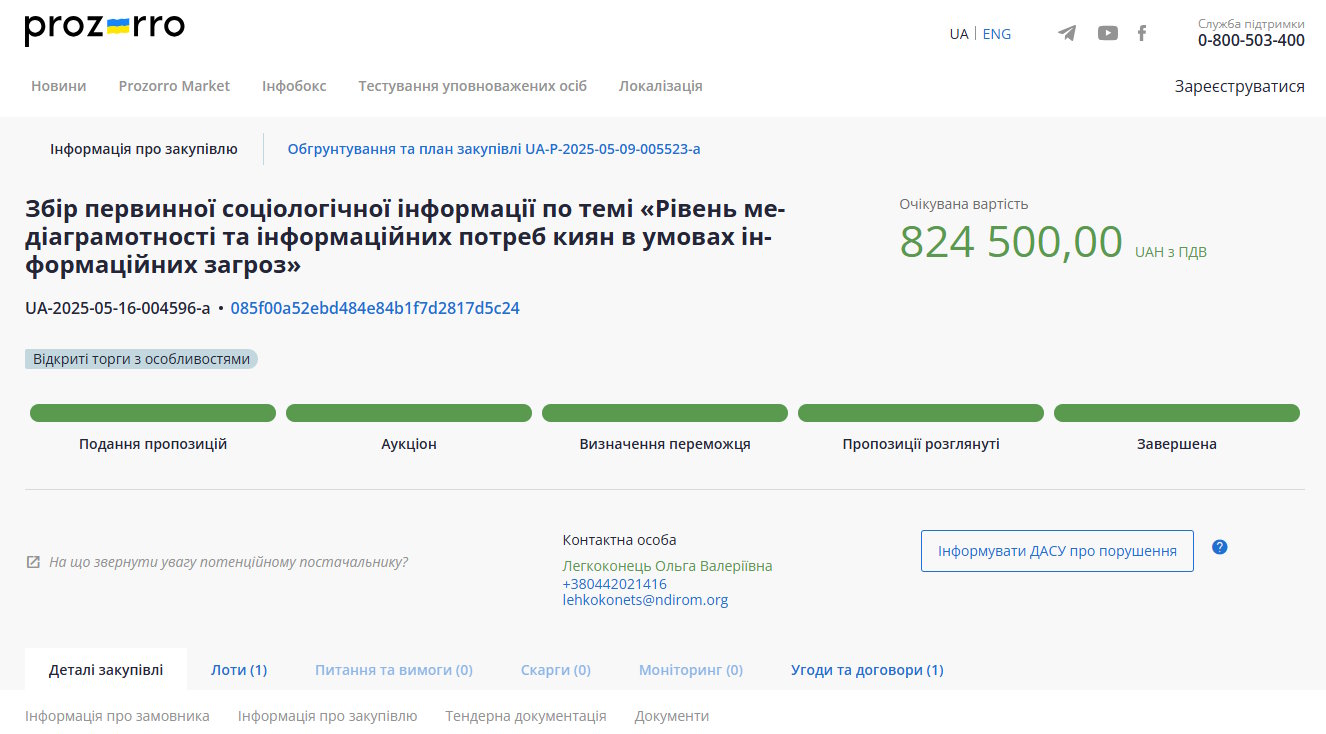Click Зареєструватися link
The width and height of the screenshot is (1326, 734).
tap(1239, 86)
